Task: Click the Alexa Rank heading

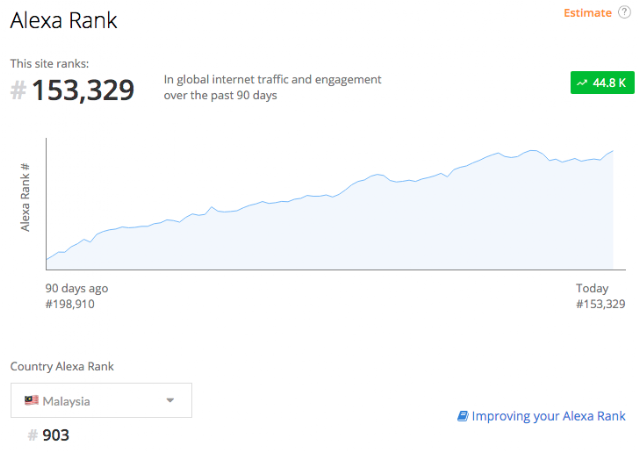Action: click(64, 20)
